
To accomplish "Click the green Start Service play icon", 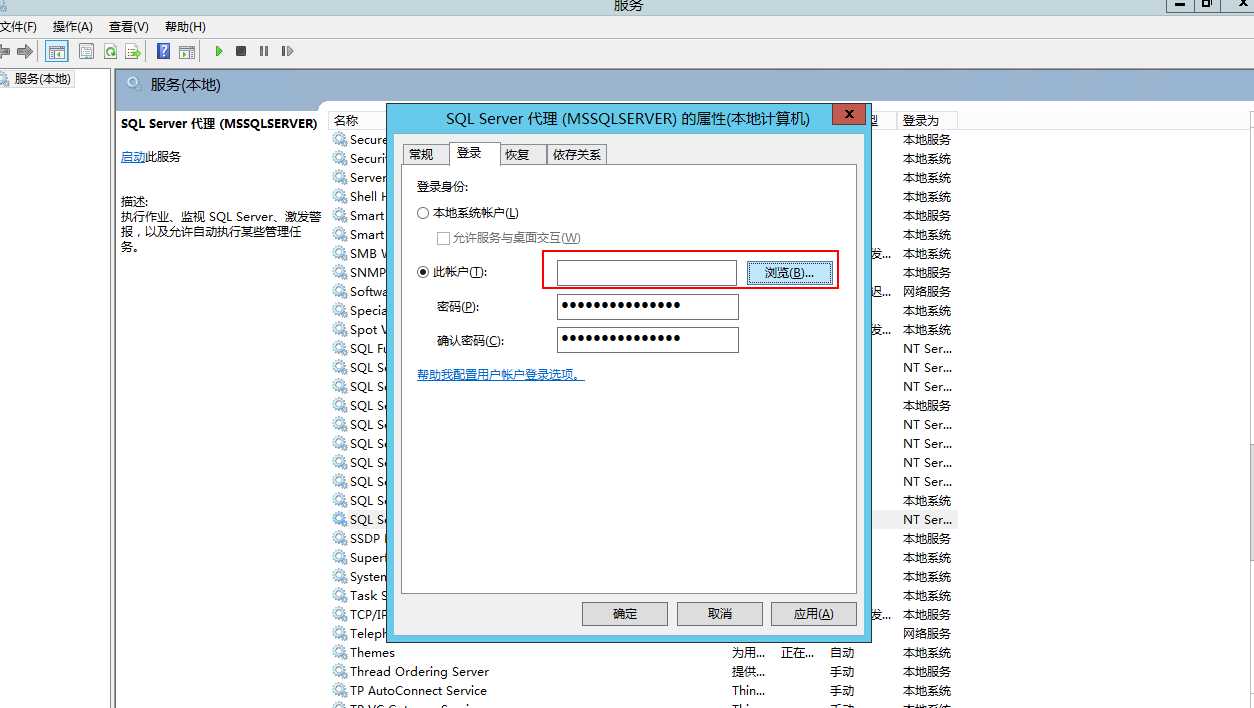I will pos(219,51).
